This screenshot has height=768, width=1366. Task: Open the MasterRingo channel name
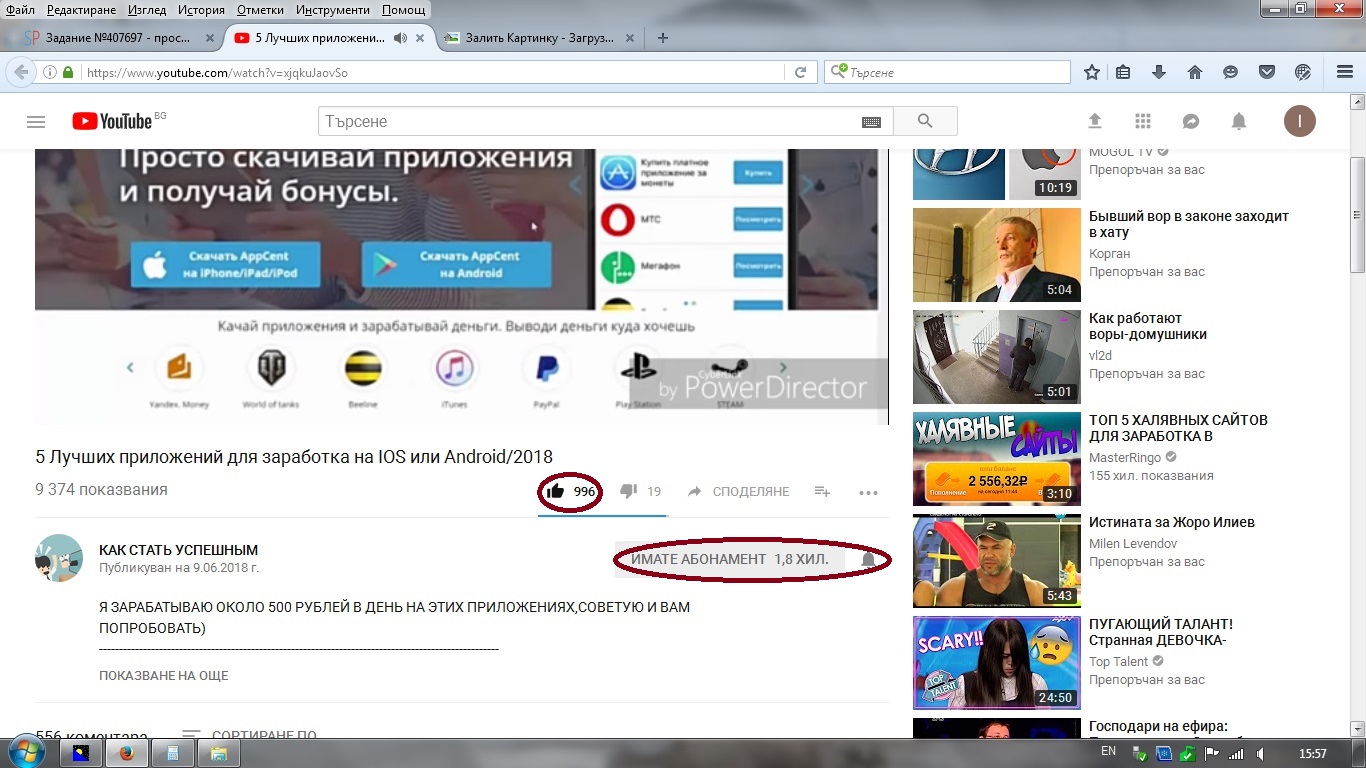1125,457
